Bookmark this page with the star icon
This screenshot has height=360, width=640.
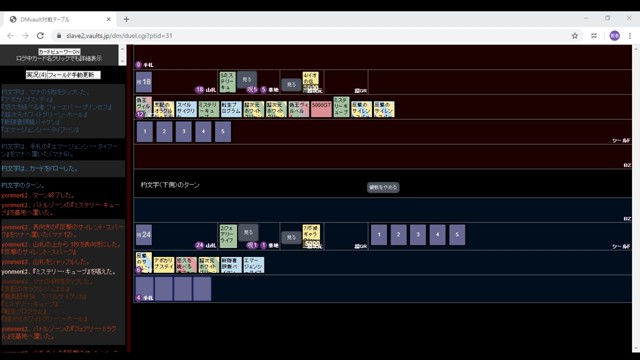tap(575, 36)
